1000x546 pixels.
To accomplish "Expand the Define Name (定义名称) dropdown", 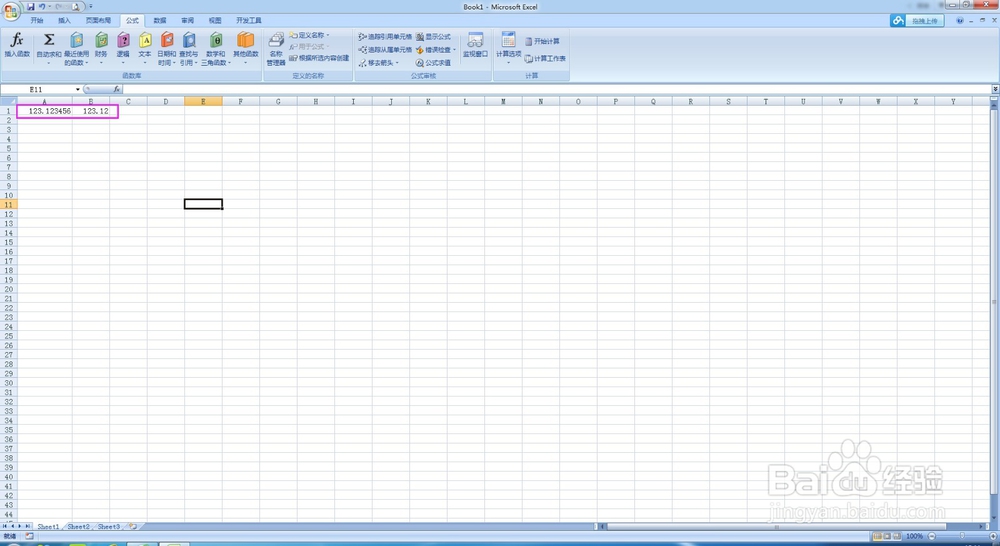I will 328,35.
